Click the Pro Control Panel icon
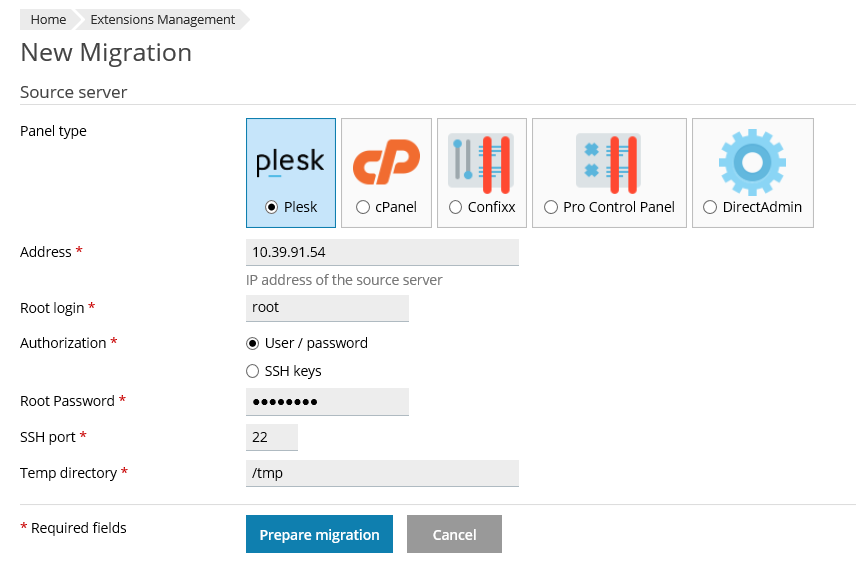The width and height of the screenshot is (856, 568). click(609, 162)
